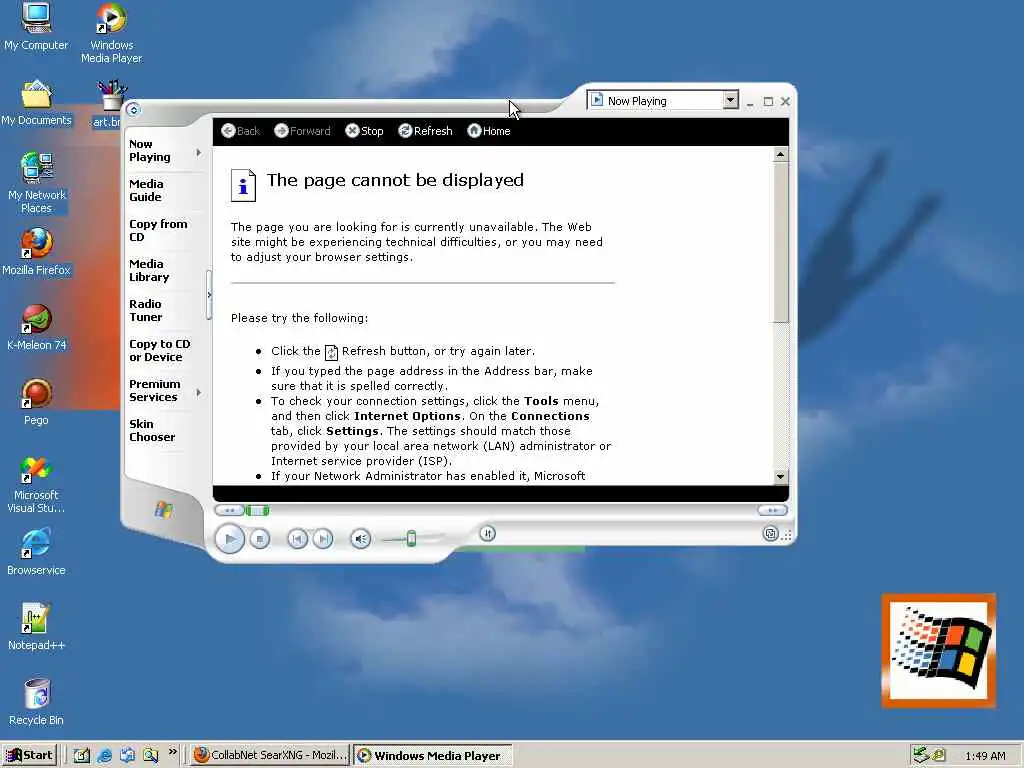Viewport: 1024px width, 768px height.
Task: Launch Internet Explorer from Quick Launch
Action: pyautogui.click(x=104, y=756)
